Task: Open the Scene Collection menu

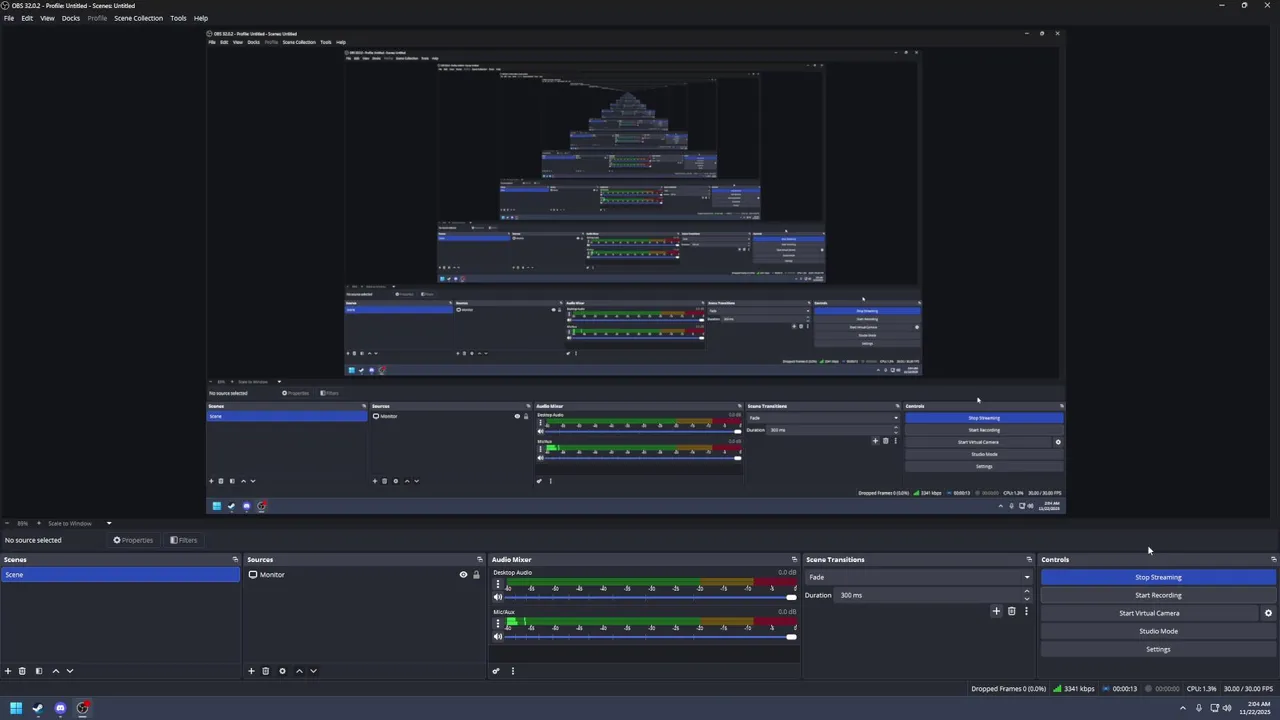Action: click(138, 18)
